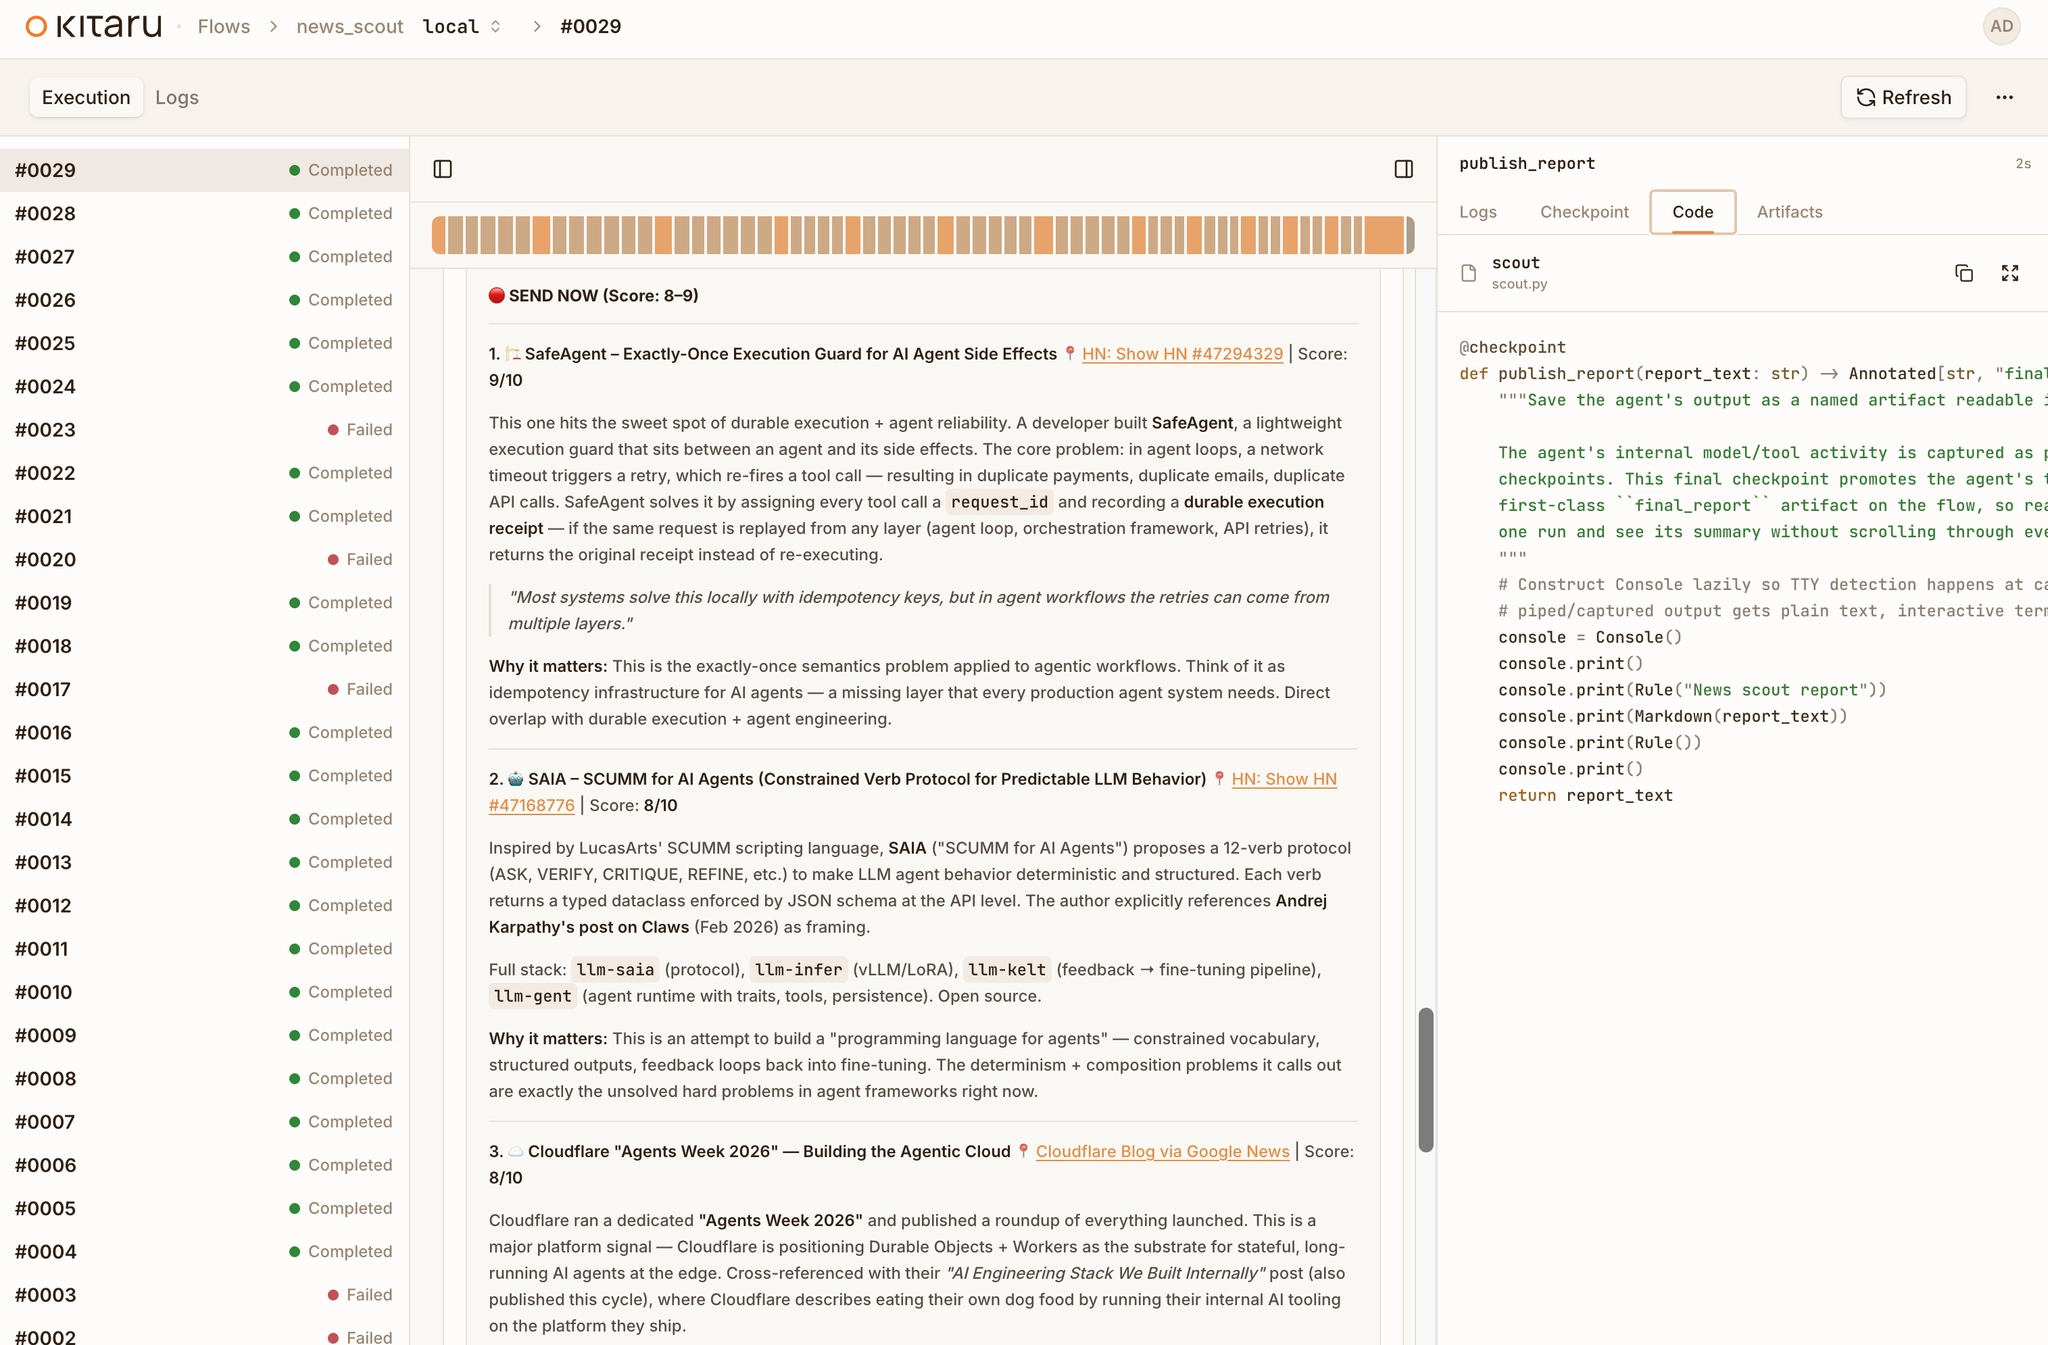Switch to the Execution tab
2048x1345 pixels.
(x=86, y=97)
